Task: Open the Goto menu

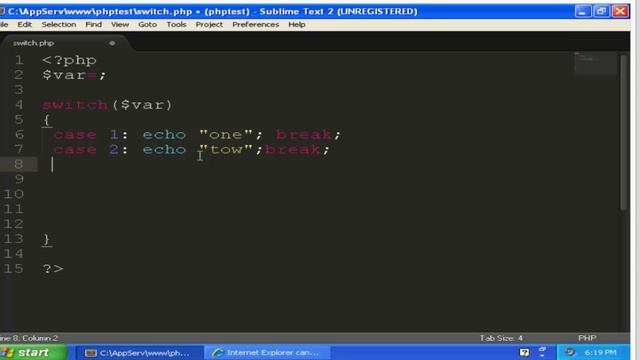Action: tap(147, 24)
